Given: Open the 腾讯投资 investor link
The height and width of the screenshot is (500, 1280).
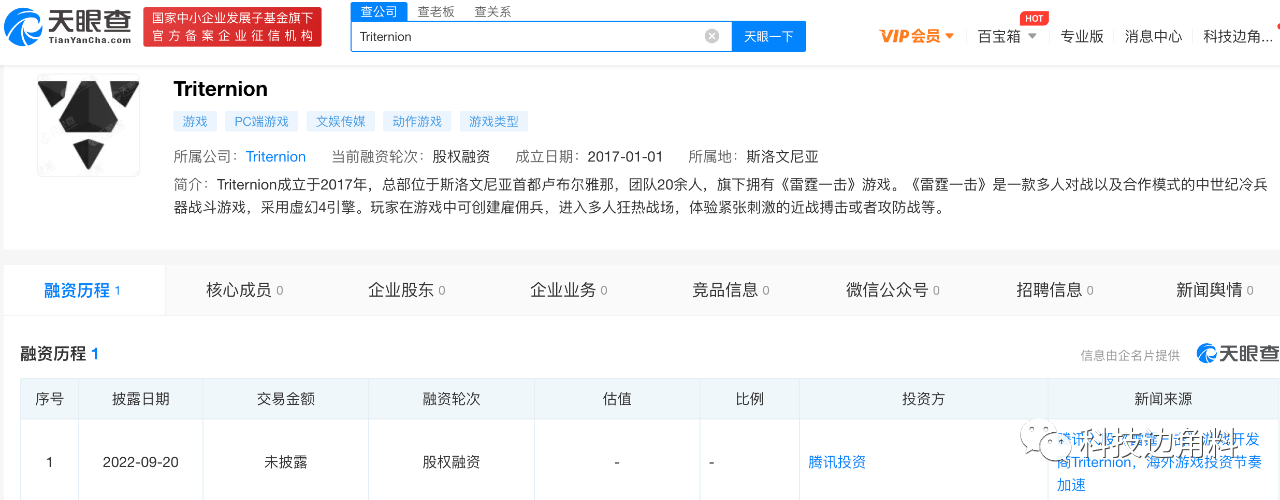Looking at the screenshot, I should pos(837,462).
